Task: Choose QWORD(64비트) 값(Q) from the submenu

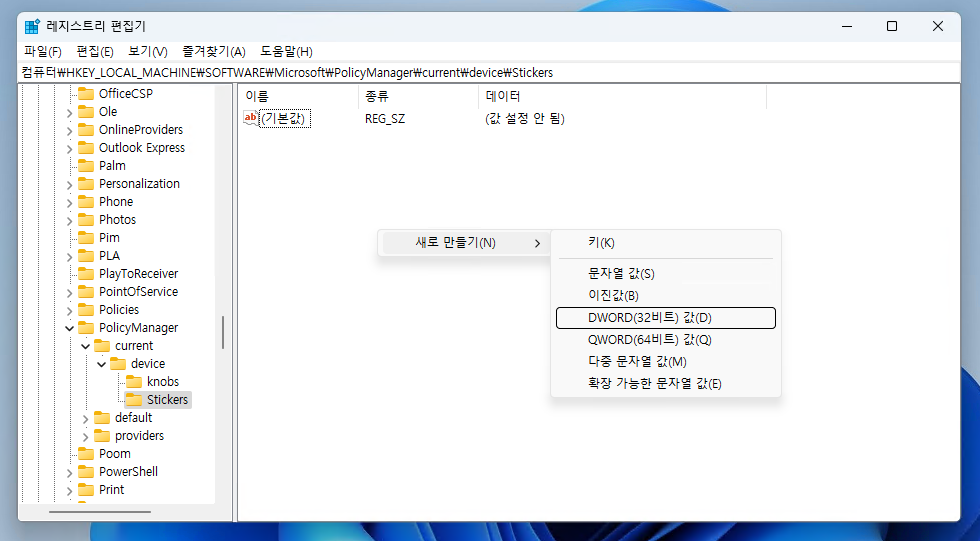Action: click(666, 340)
